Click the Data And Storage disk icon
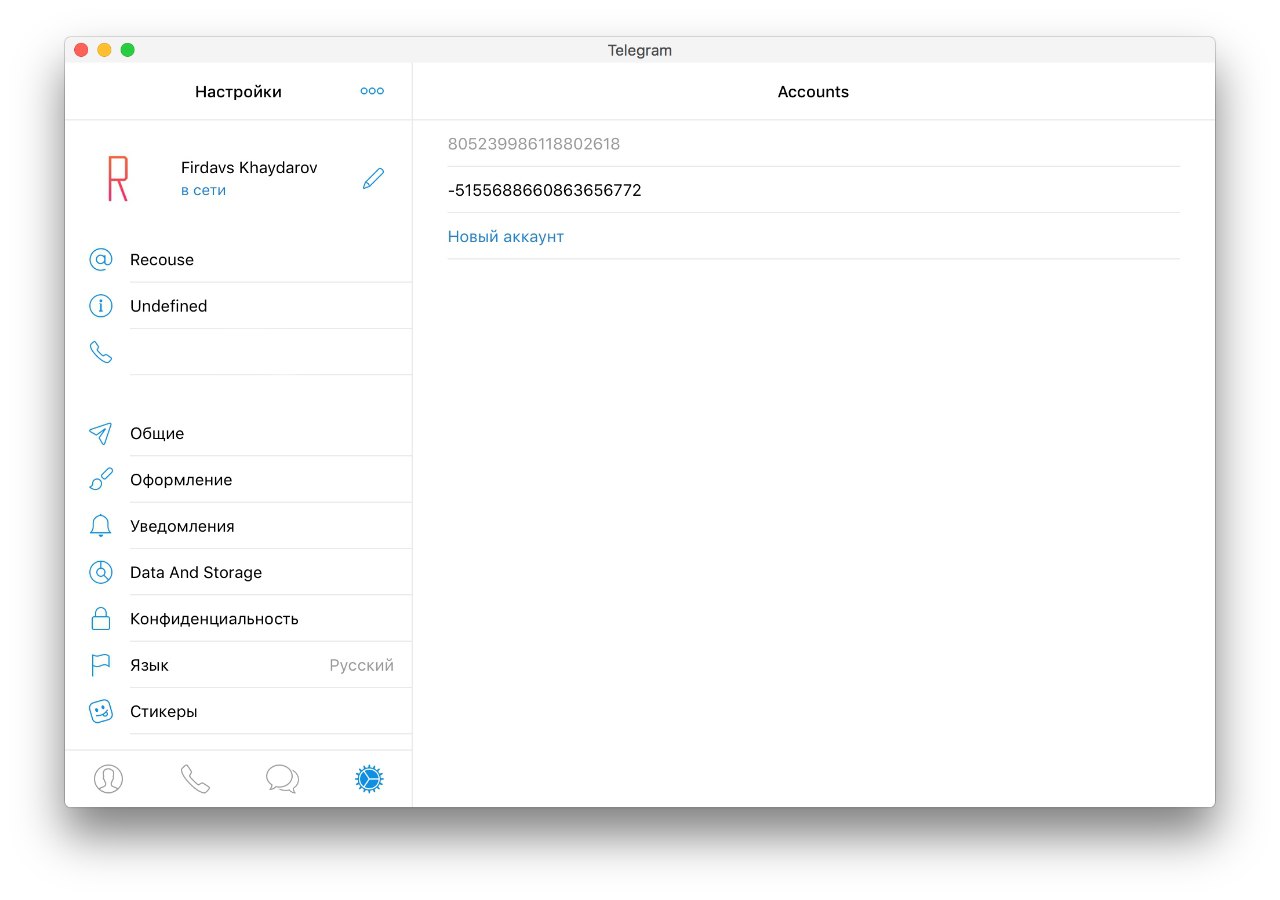Image resolution: width=1280 pixels, height=900 pixels. [x=101, y=572]
